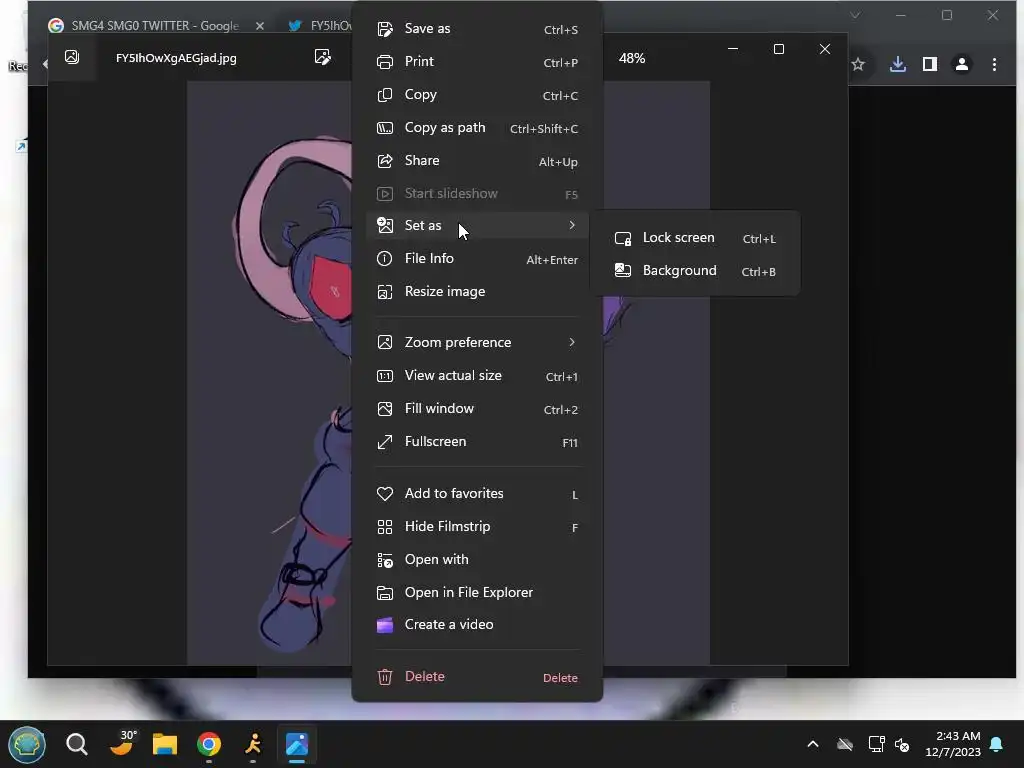Click the 48% zoom level indicator

tap(632, 58)
